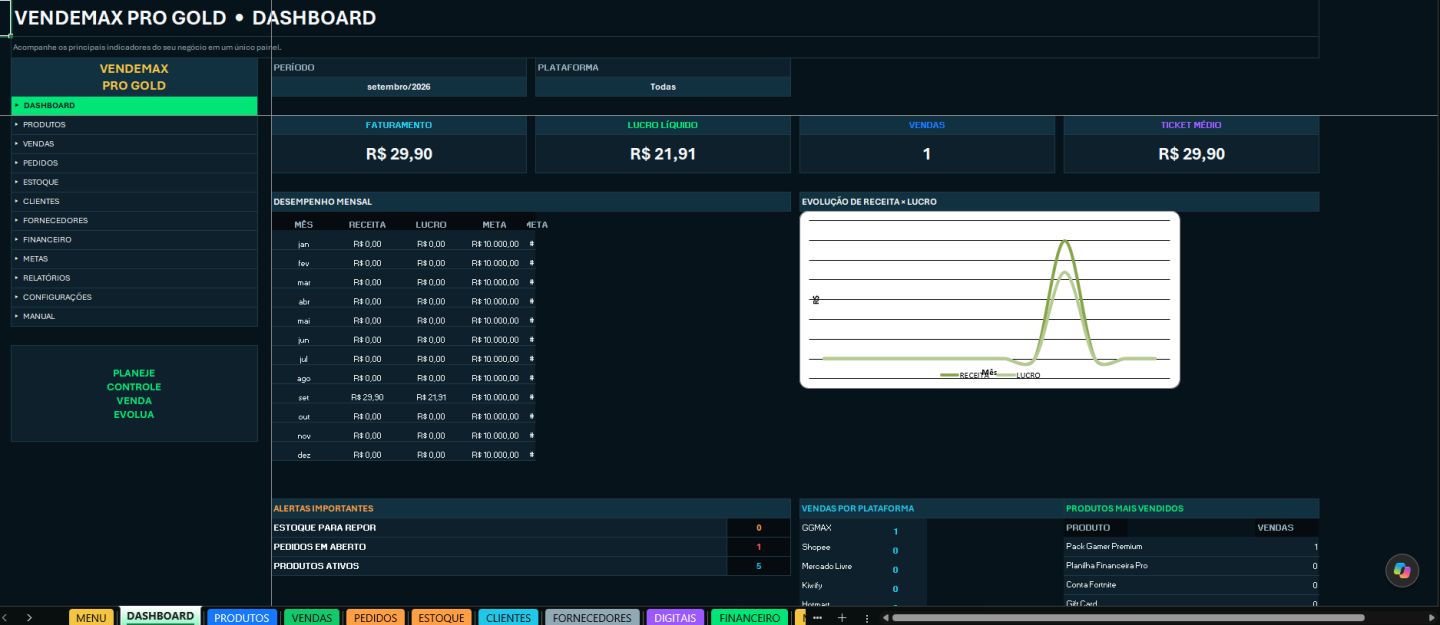Click the VENDEMAX PRO GOLD sidebar title
Viewport: 1440px width, 625px height.
[134, 77]
